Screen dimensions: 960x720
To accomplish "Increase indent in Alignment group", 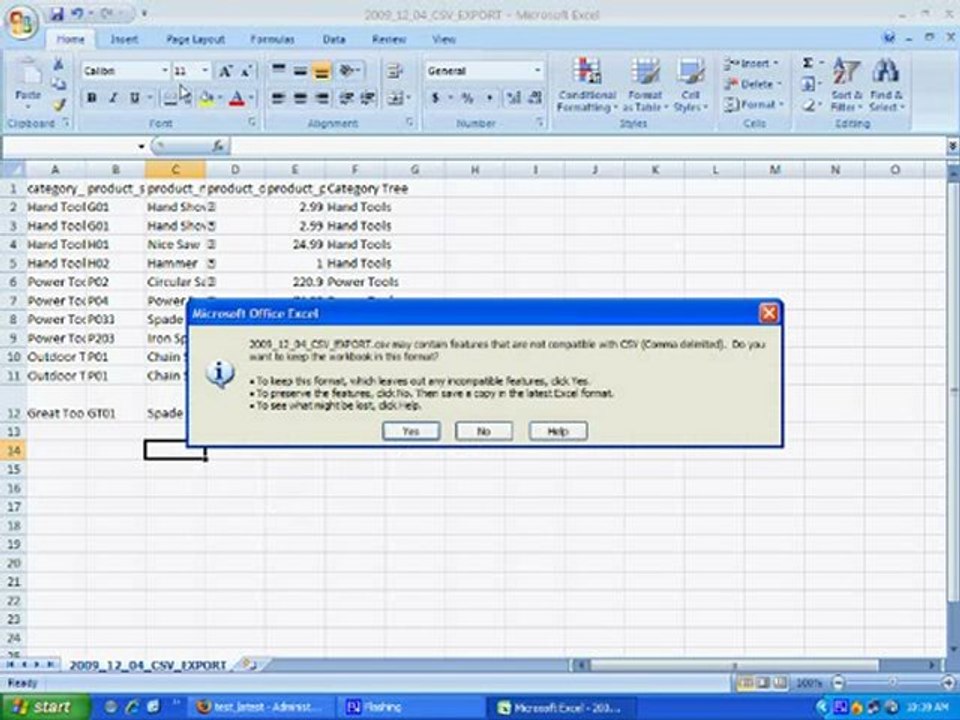I will coord(368,98).
